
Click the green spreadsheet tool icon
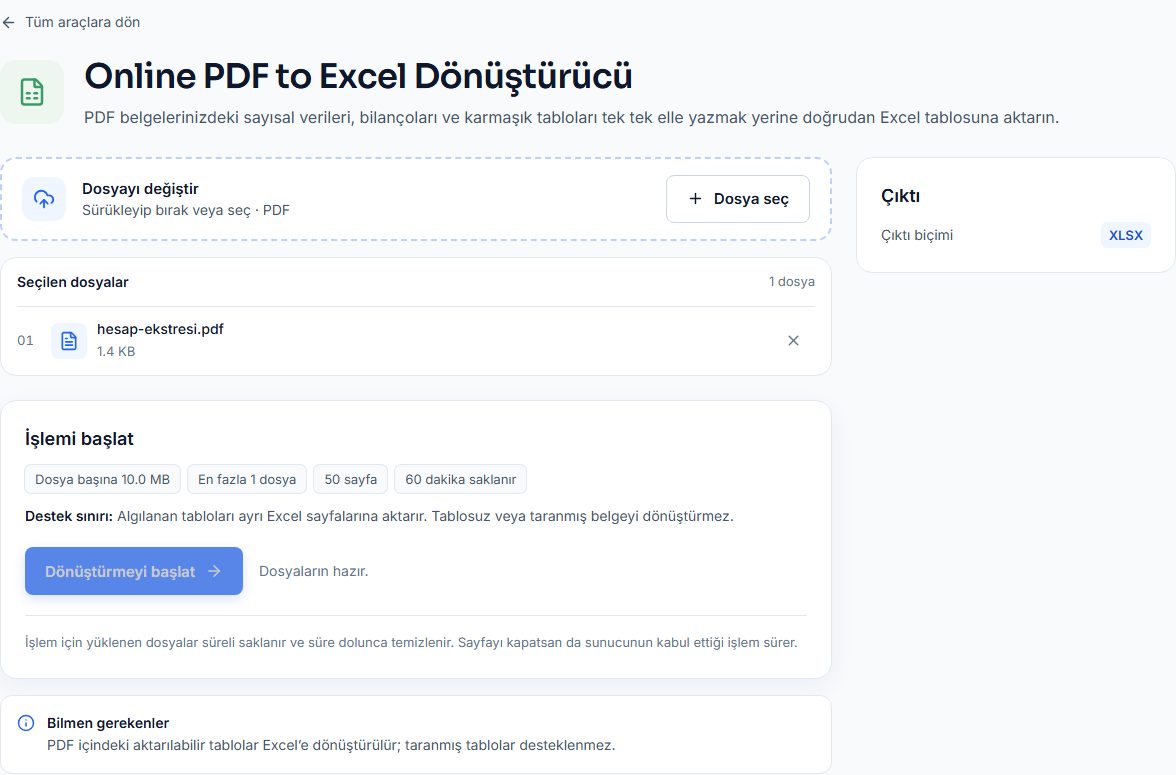(32, 92)
